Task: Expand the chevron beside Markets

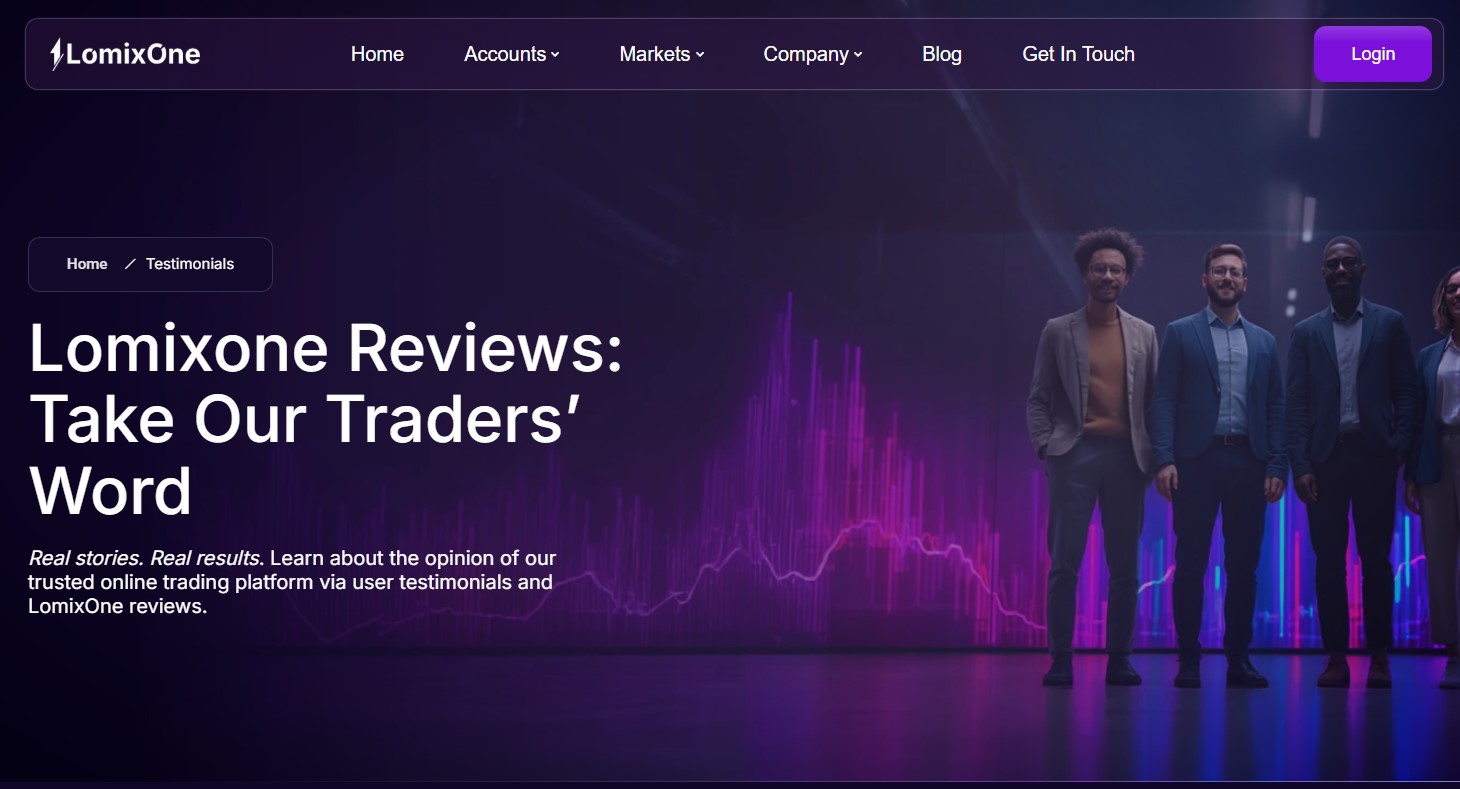Action: [700, 55]
